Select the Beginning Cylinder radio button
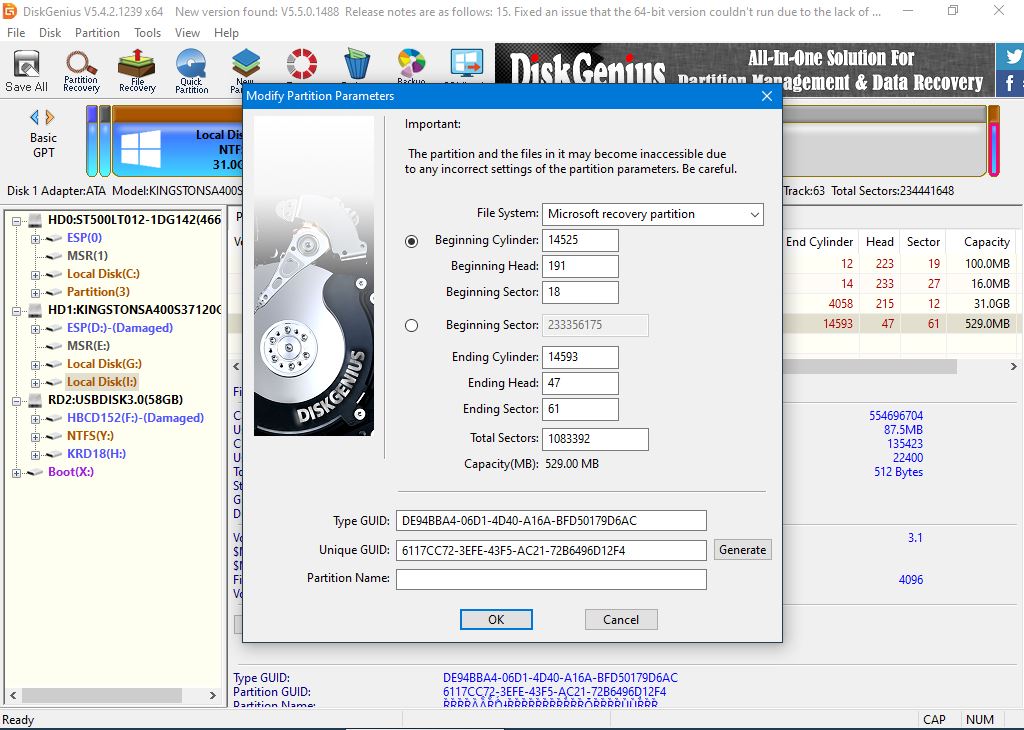Image resolution: width=1024 pixels, height=730 pixels. [x=412, y=241]
